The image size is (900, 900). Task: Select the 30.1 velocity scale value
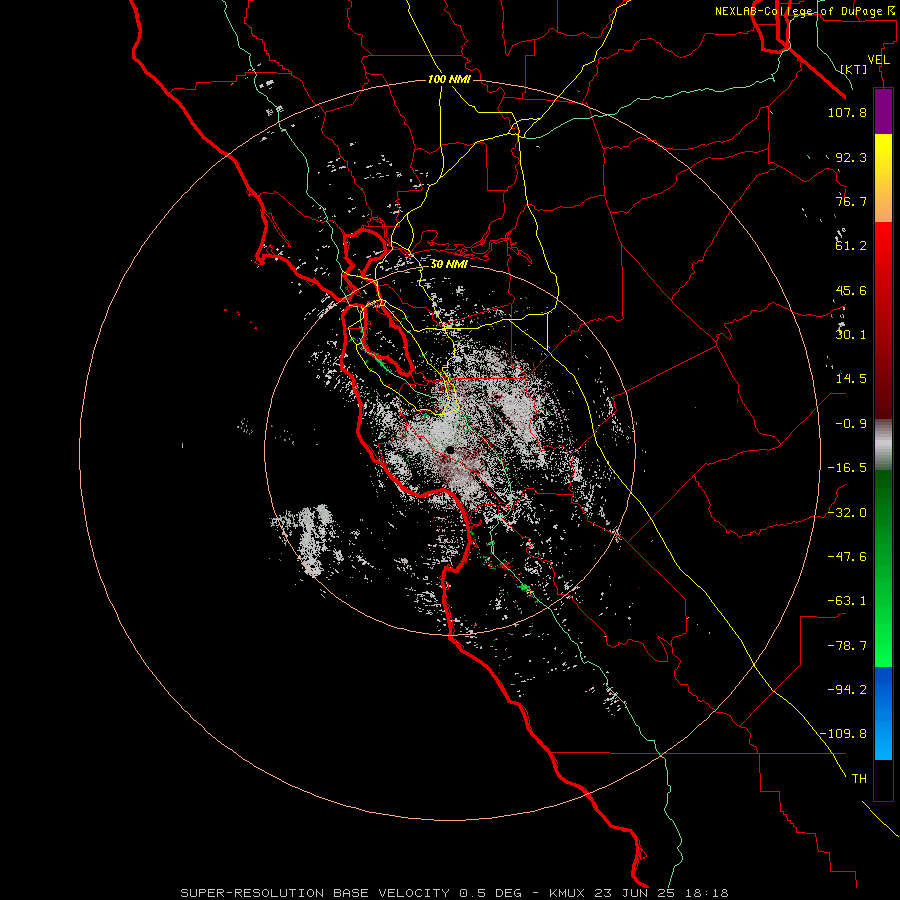click(851, 335)
